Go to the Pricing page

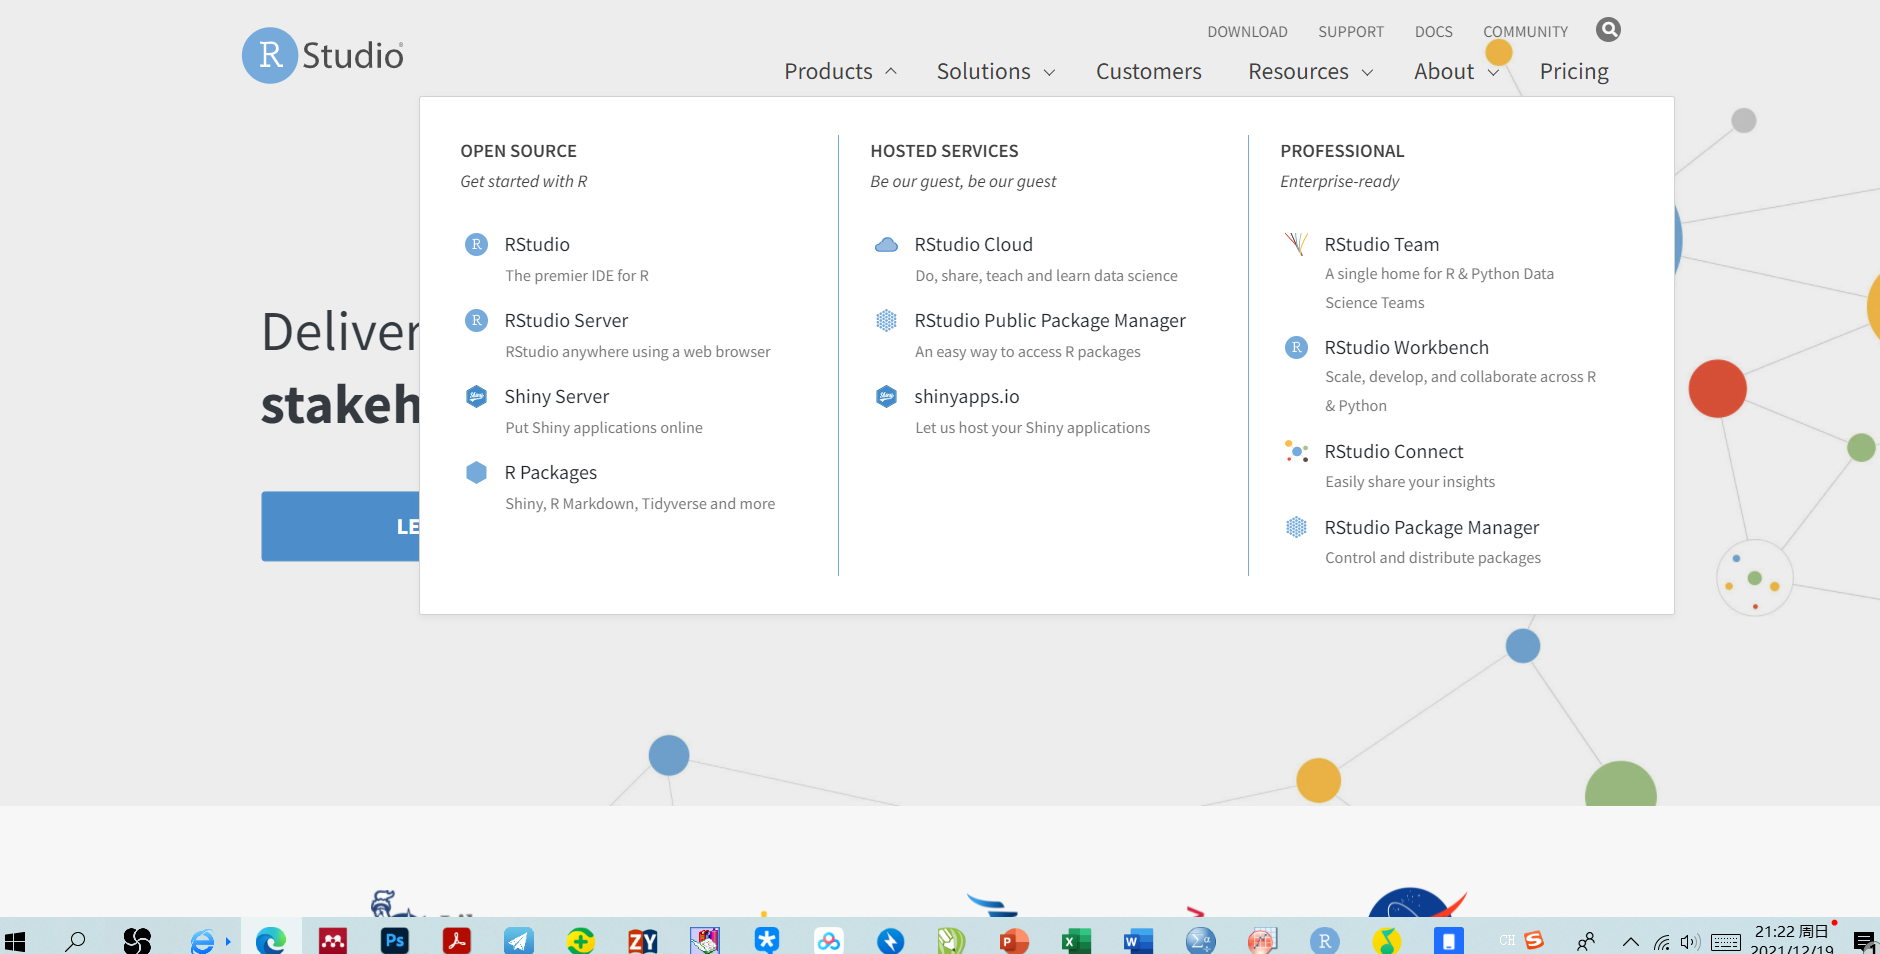click(x=1574, y=71)
